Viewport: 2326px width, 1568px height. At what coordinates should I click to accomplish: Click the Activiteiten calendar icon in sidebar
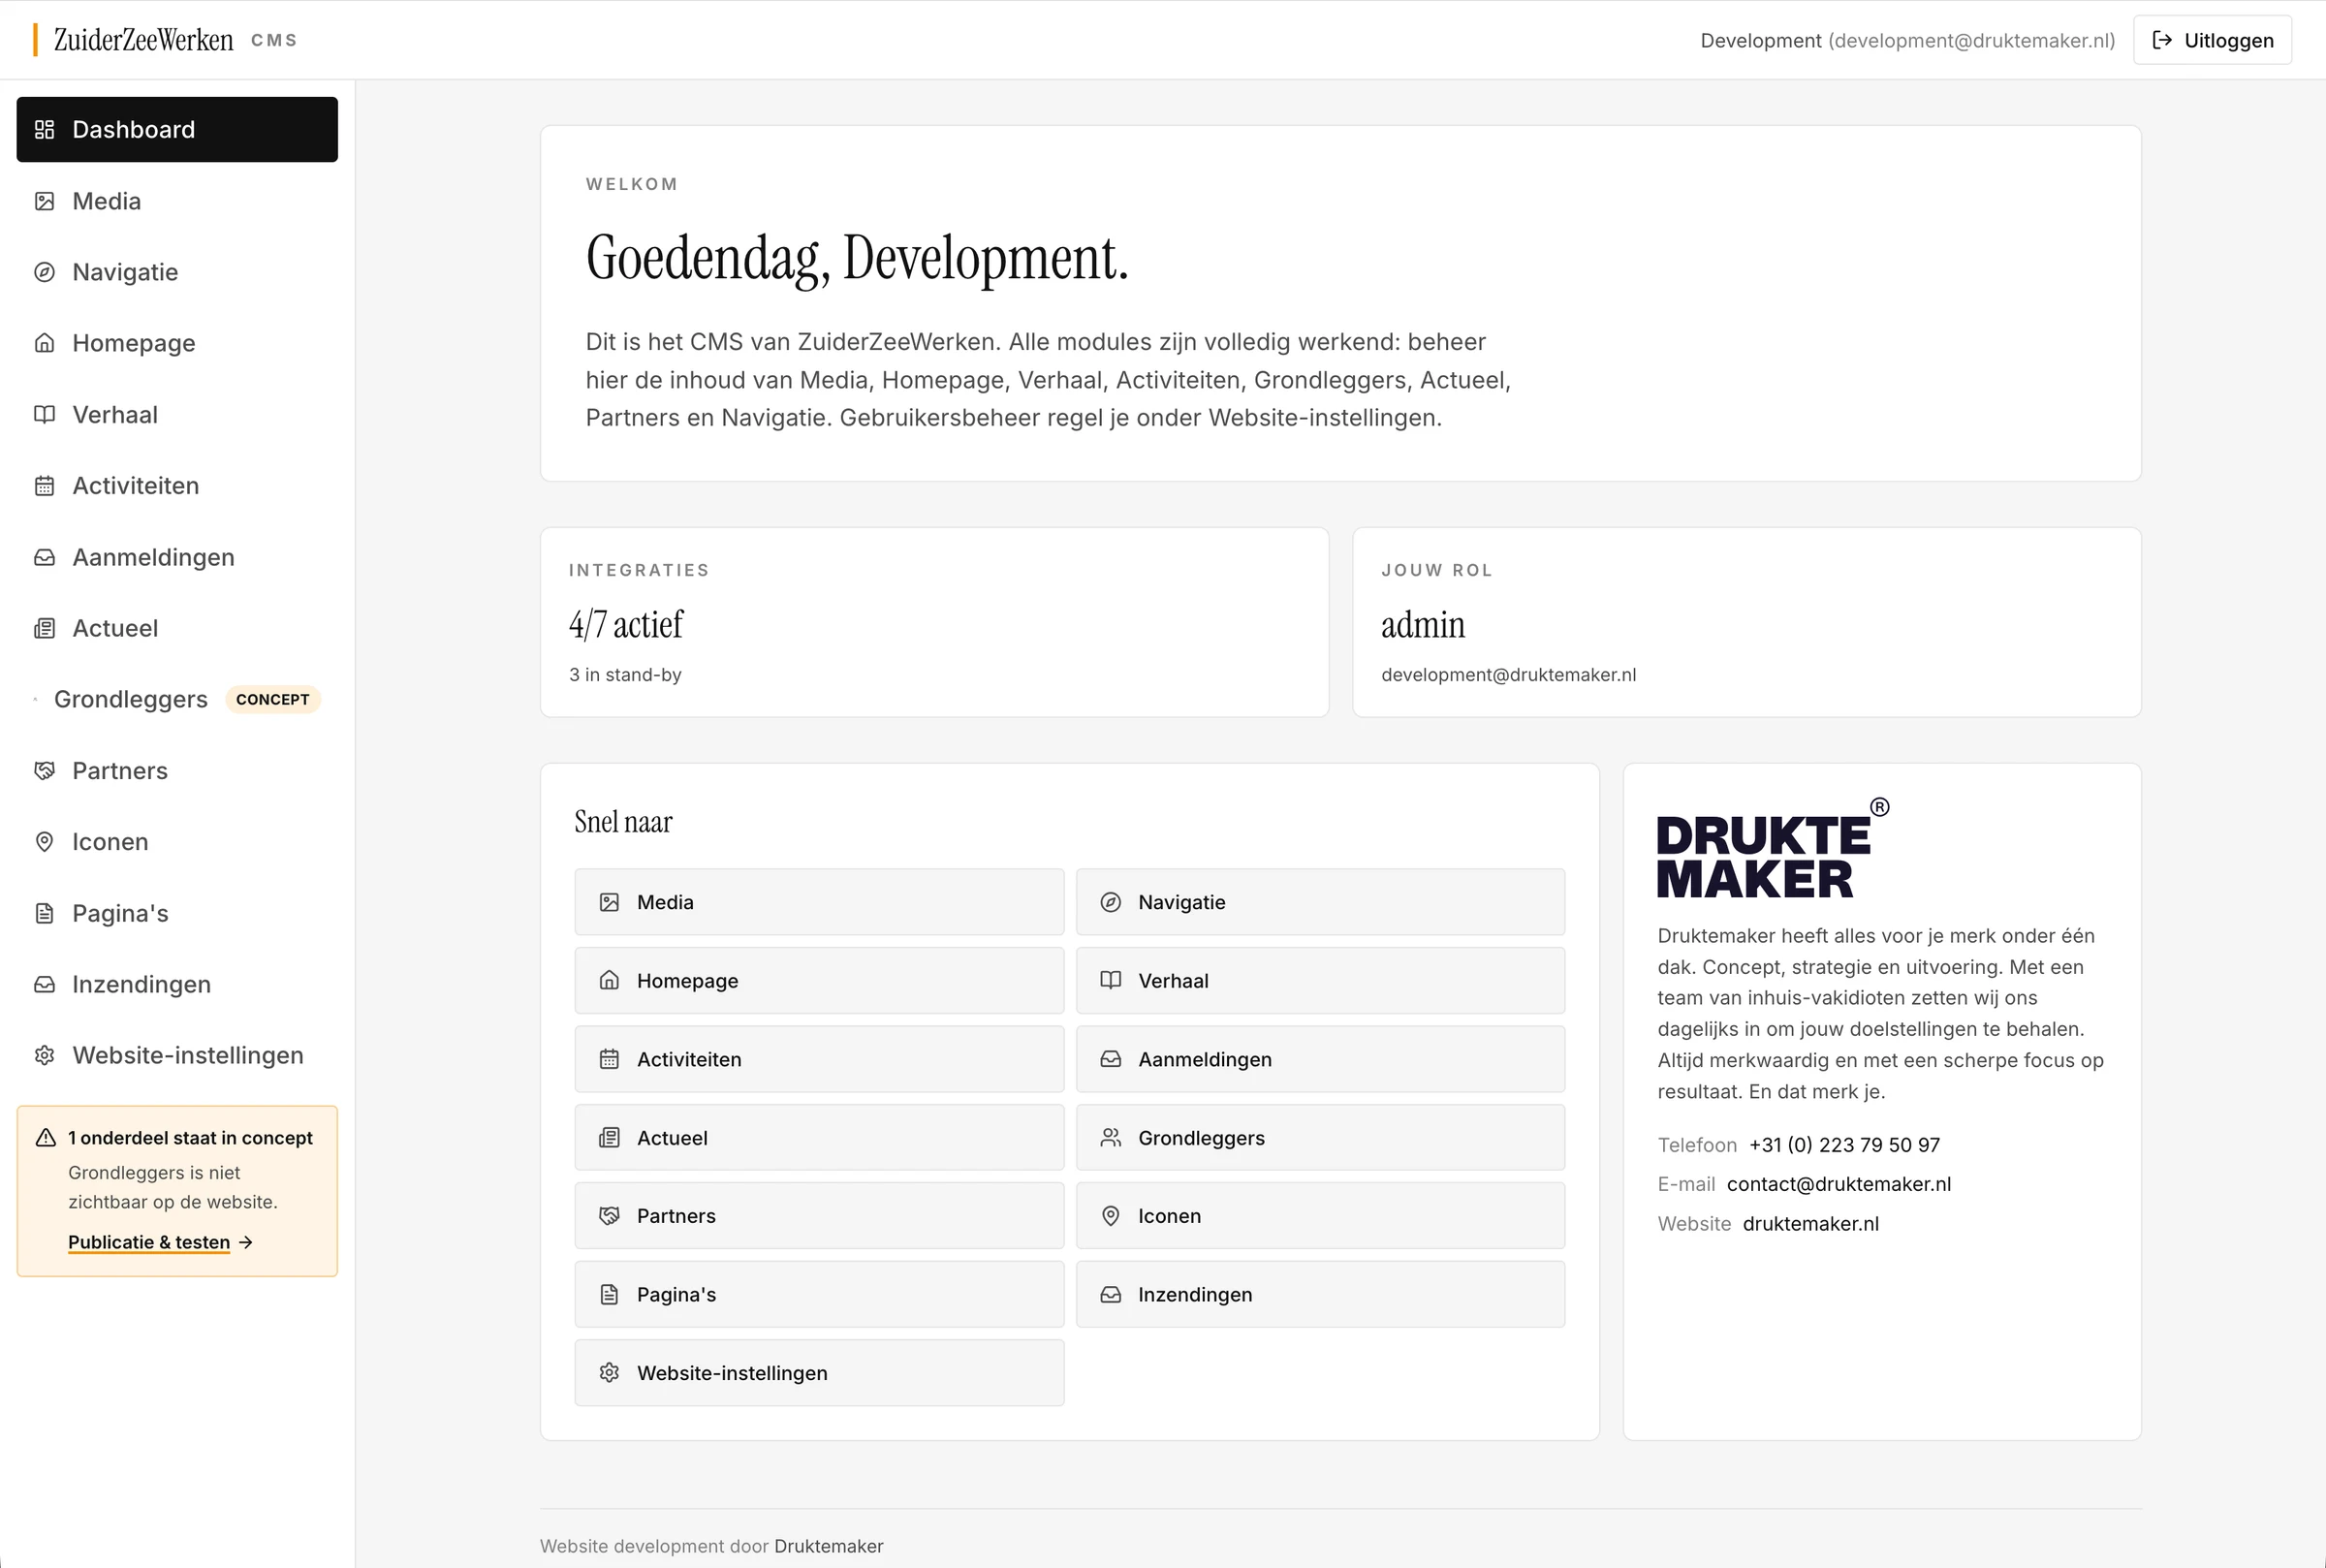pyautogui.click(x=44, y=485)
